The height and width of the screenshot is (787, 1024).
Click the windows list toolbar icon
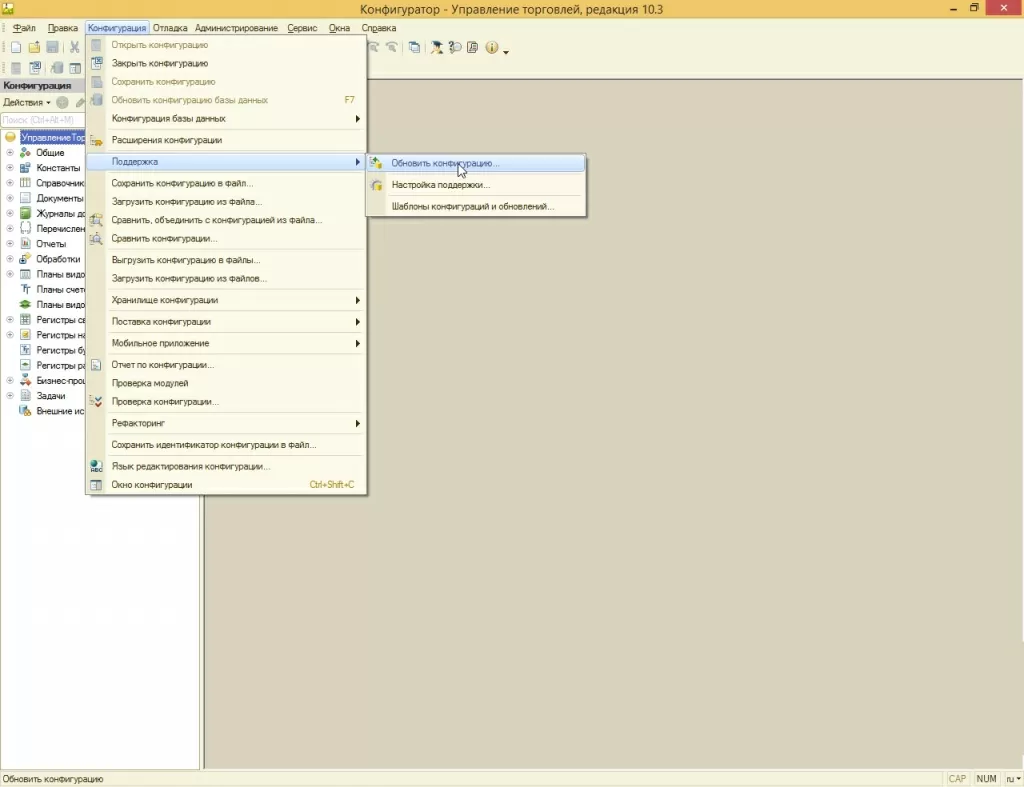(414, 47)
